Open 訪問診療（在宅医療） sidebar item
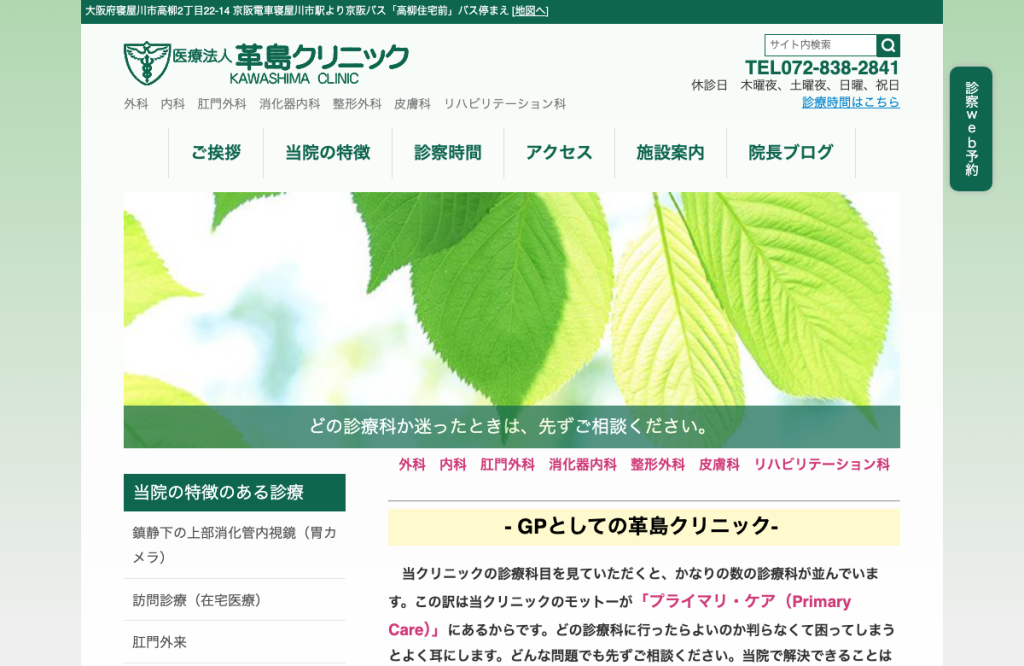Viewport: 1024px width, 666px height. (x=234, y=600)
